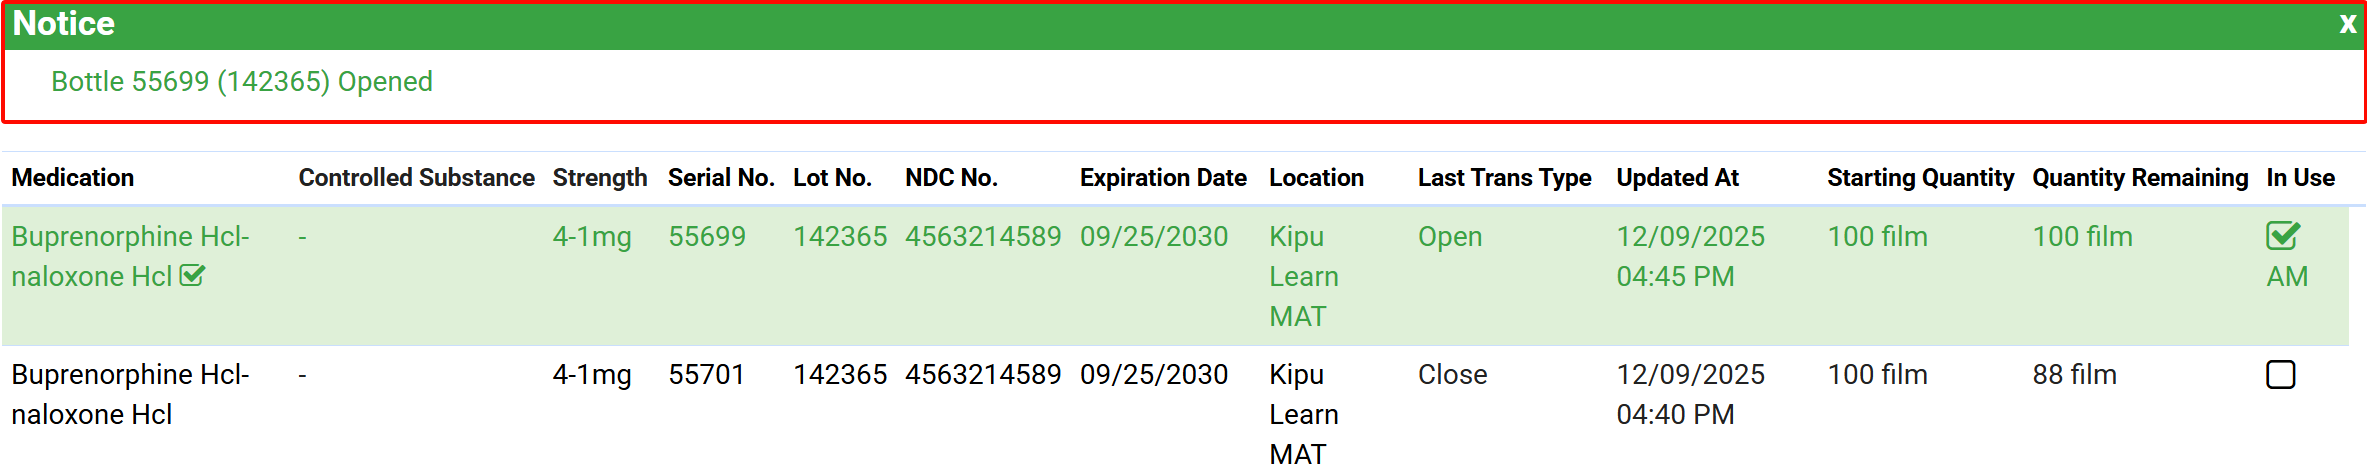This screenshot has height=470, width=2367.
Task: Click the Open transaction type in first row
Action: pos(1449,237)
